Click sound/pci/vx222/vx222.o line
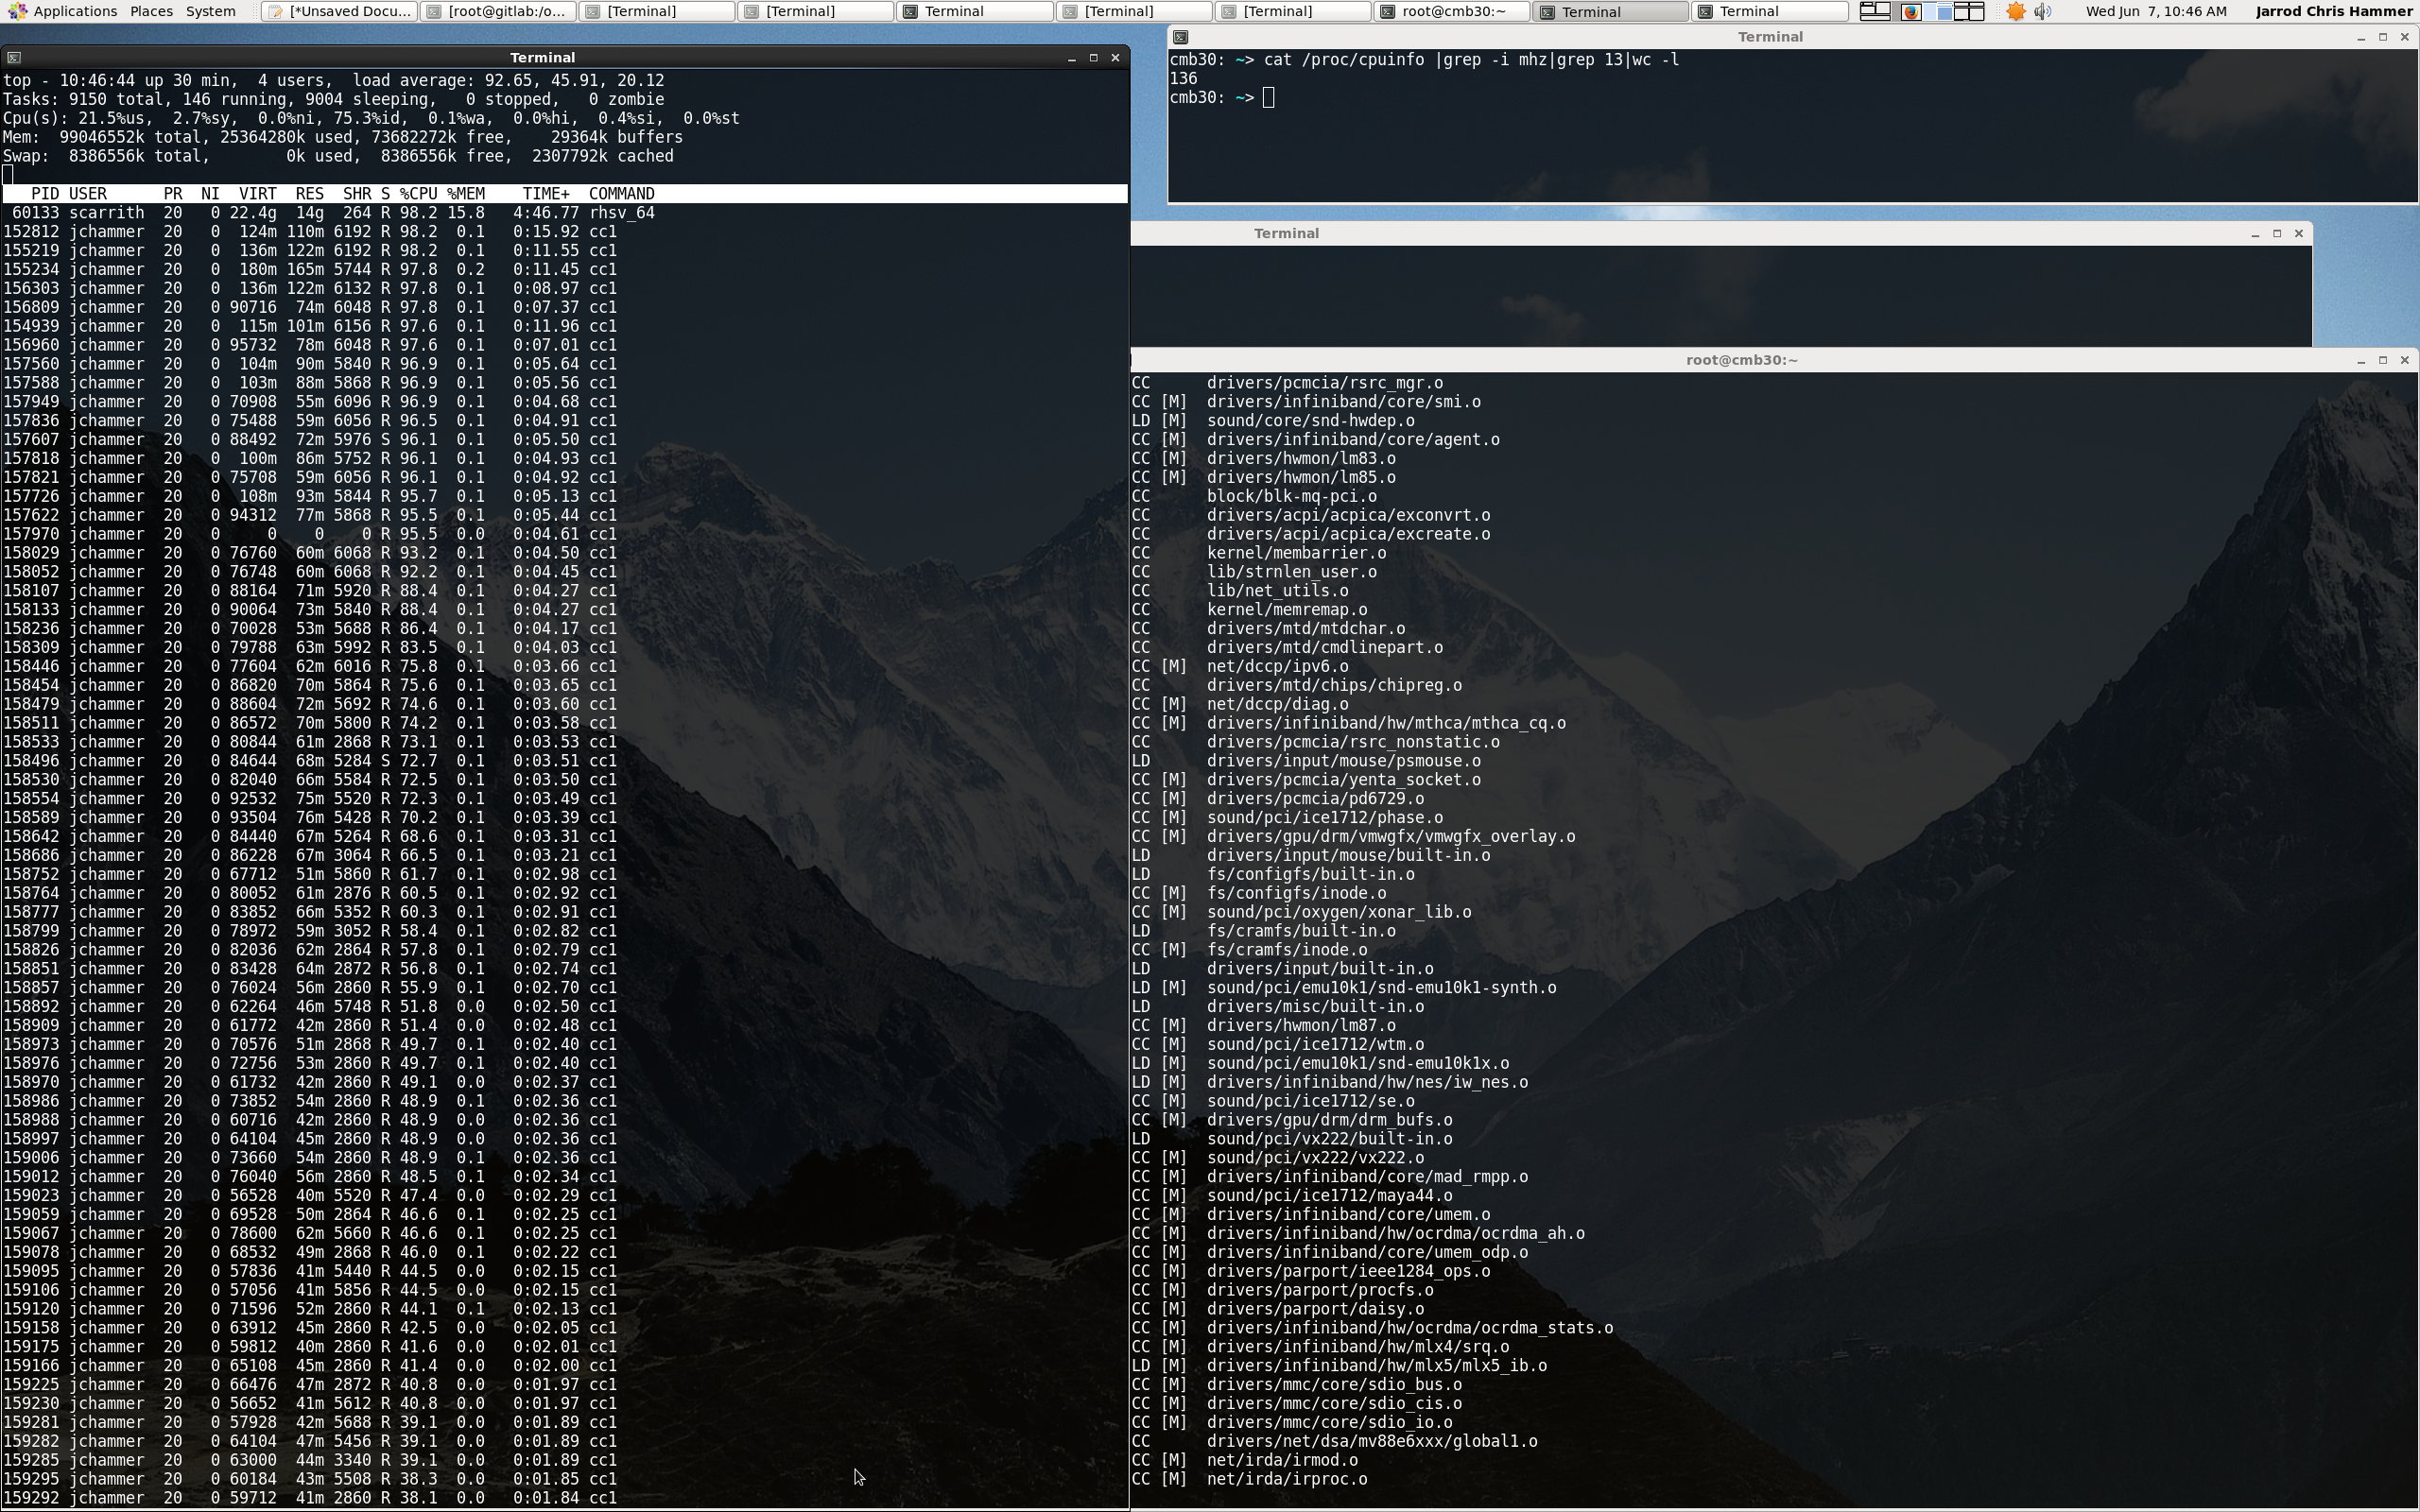Viewport: 2420px width, 1512px height. (1278, 1158)
